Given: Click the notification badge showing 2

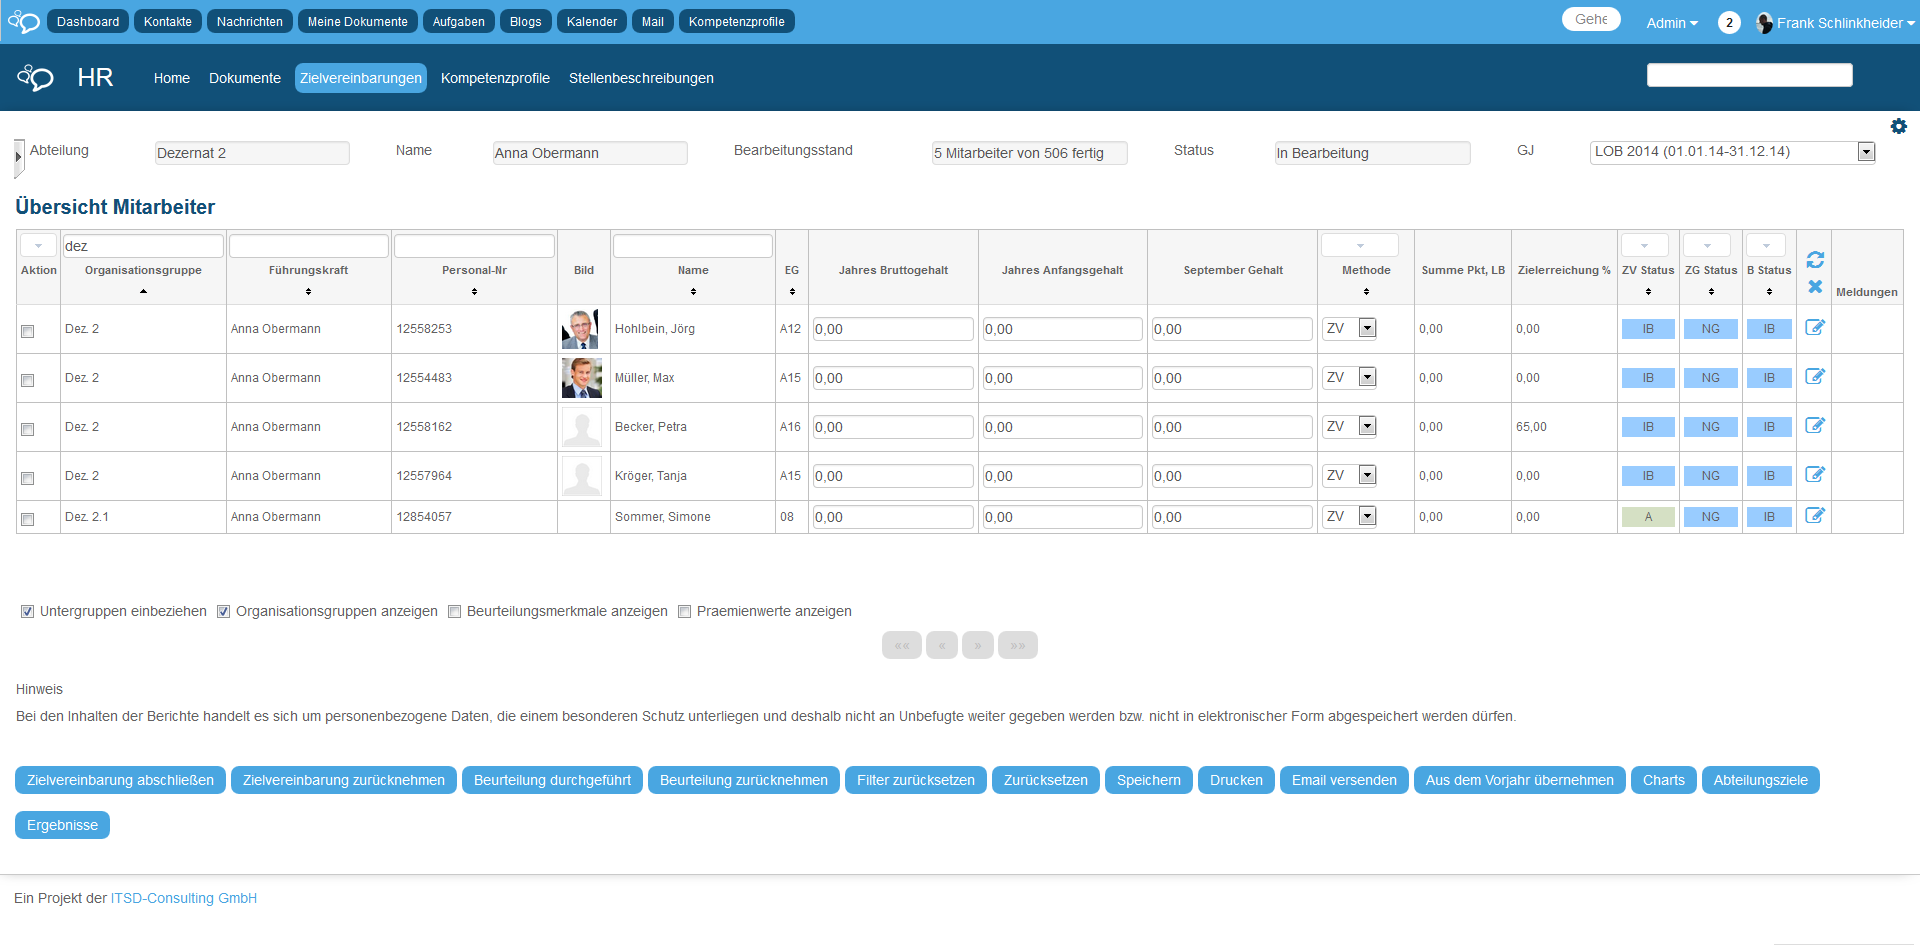Looking at the screenshot, I should pos(1729,23).
